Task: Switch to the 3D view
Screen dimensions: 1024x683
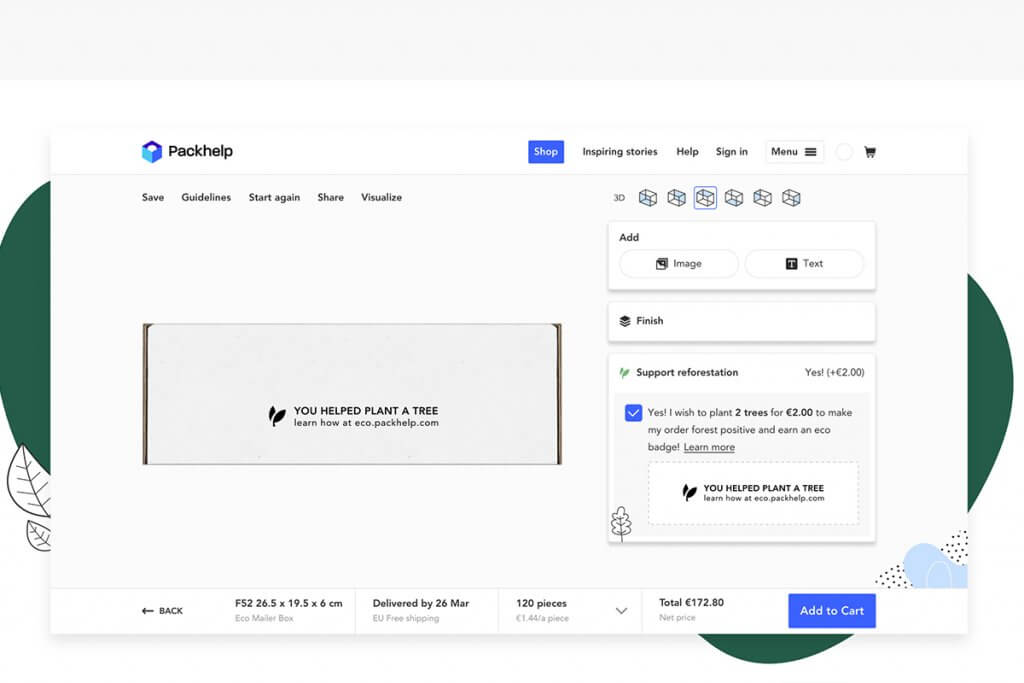Action: pyautogui.click(x=619, y=198)
